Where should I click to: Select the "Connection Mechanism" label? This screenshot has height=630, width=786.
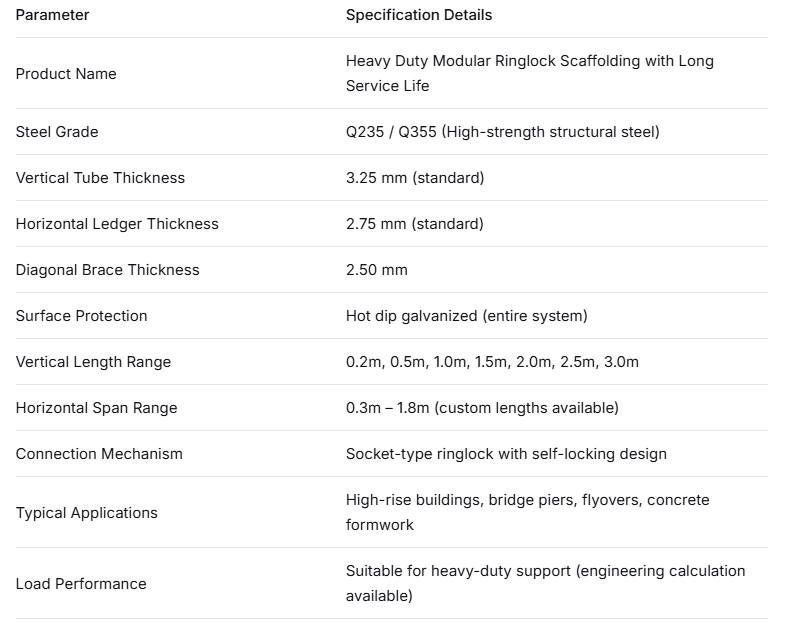tap(99, 454)
